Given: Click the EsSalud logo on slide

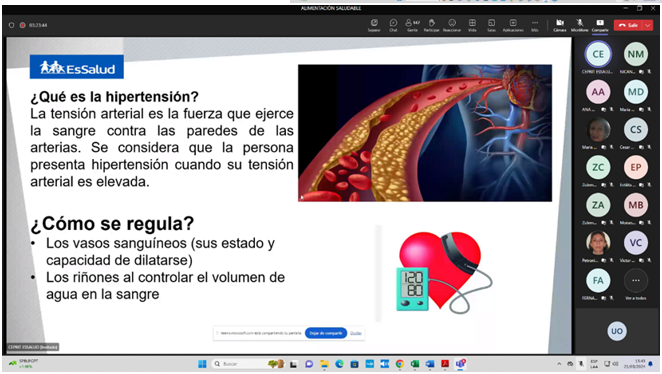Looking at the screenshot, I should click(77, 67).
